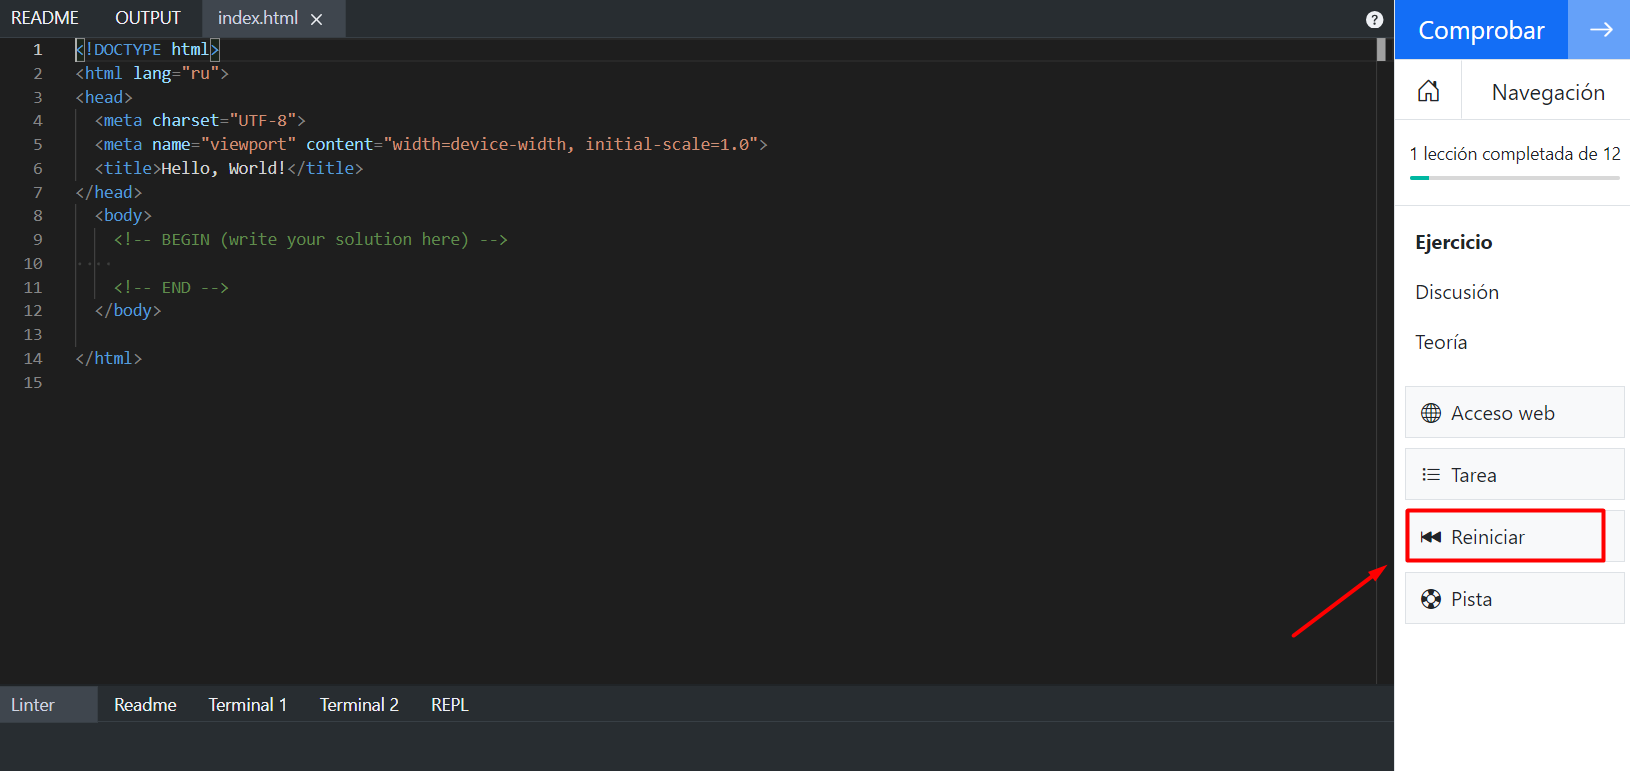Select the index.html editor tab
This screenshot has height=771, width=1630.
coord(257,18)
